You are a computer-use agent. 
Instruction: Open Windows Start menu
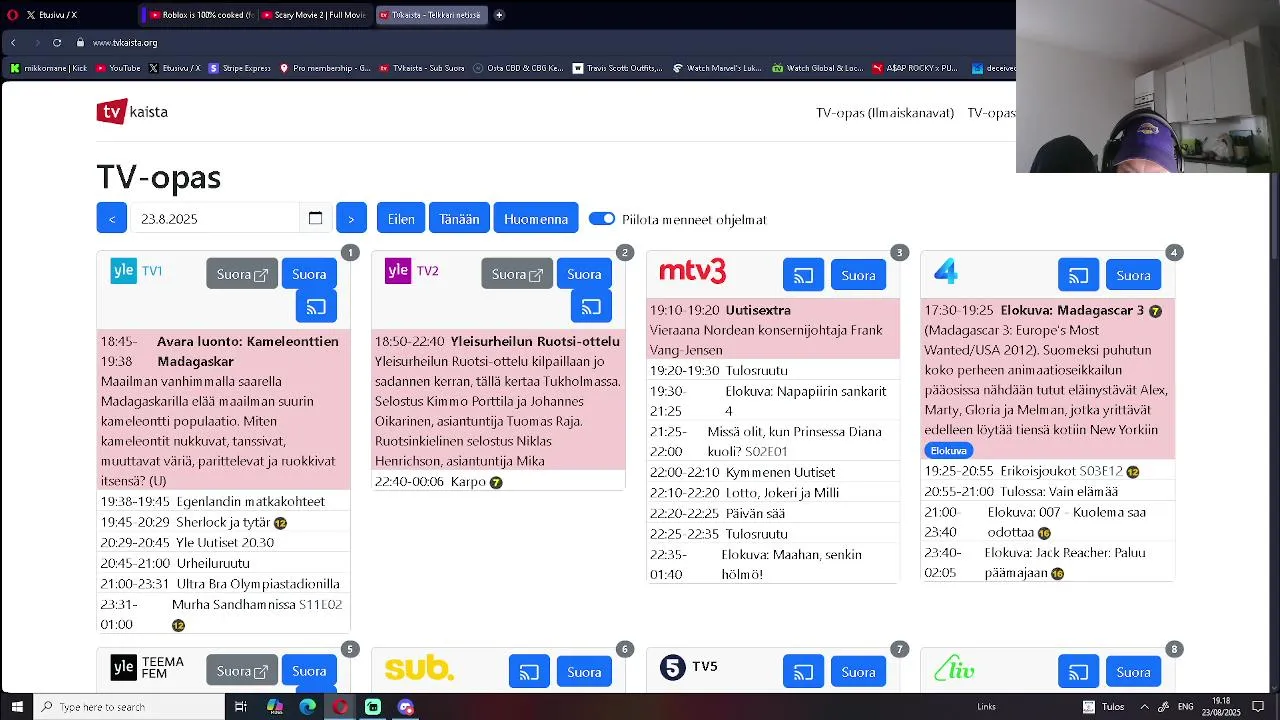[17, 707]
